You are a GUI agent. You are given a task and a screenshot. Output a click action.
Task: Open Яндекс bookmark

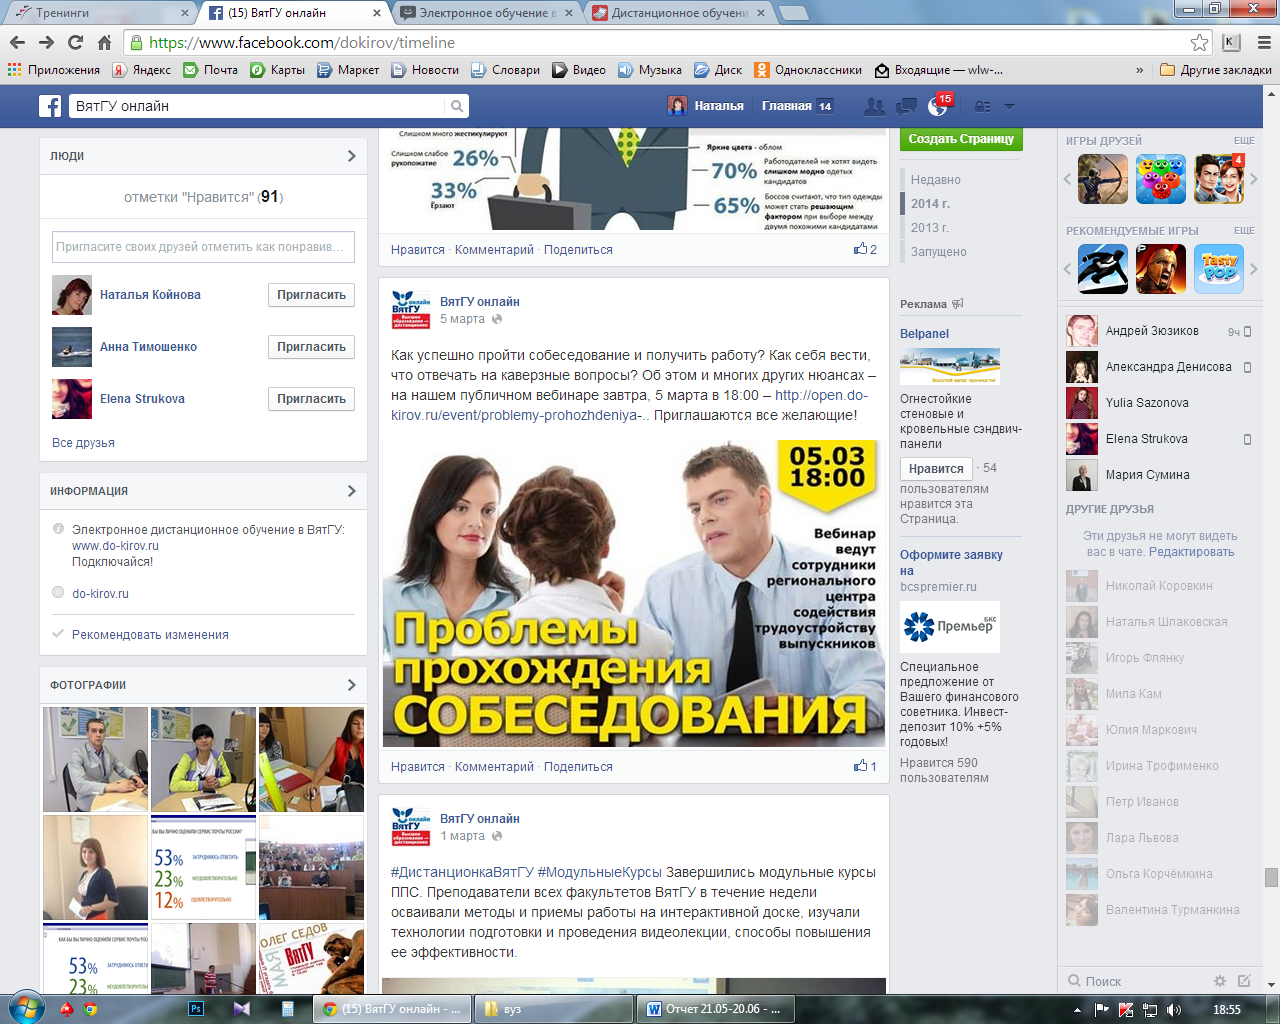pos(142,70)
